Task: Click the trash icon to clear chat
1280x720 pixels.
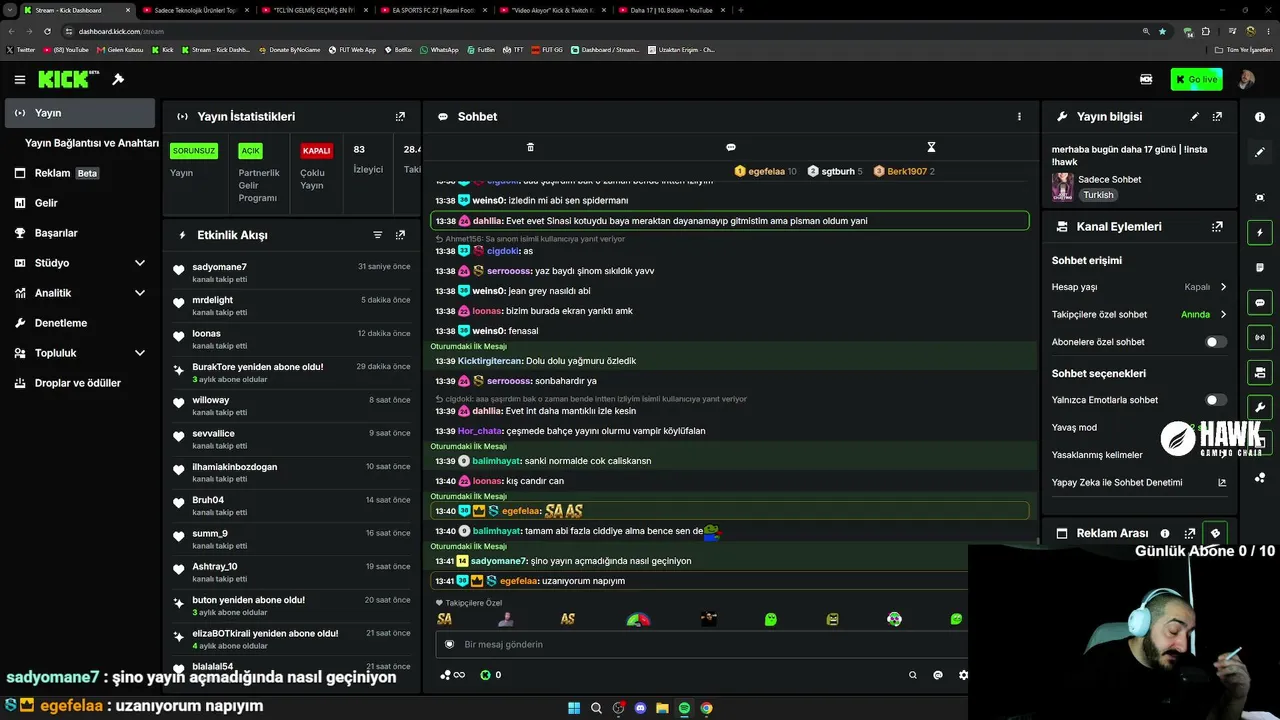Action: (x=530, y=147)
